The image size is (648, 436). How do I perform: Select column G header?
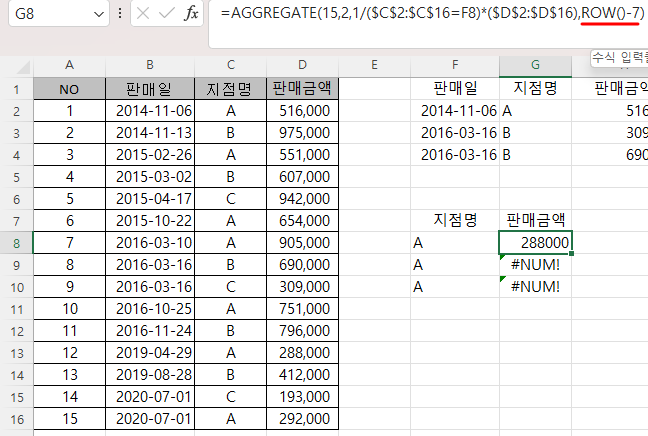536,65
